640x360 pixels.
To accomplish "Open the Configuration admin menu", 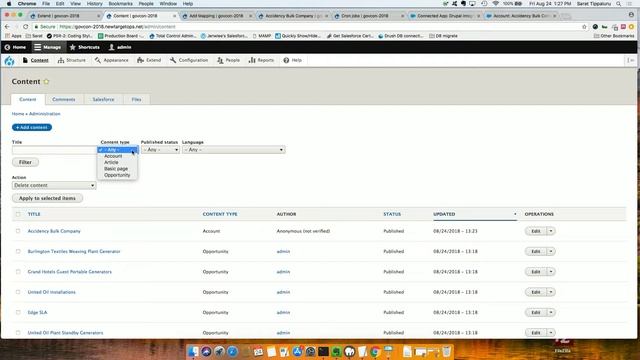I will 189,60.
